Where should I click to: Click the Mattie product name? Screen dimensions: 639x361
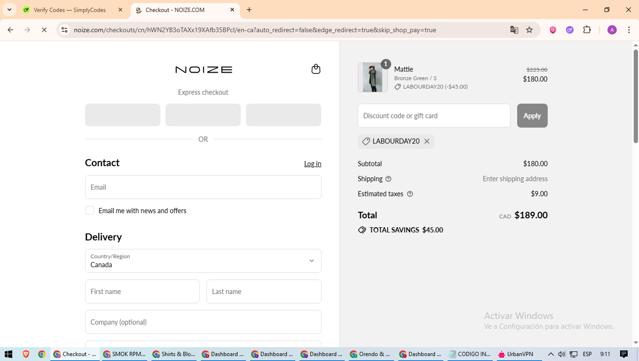[x=403, y=69]
